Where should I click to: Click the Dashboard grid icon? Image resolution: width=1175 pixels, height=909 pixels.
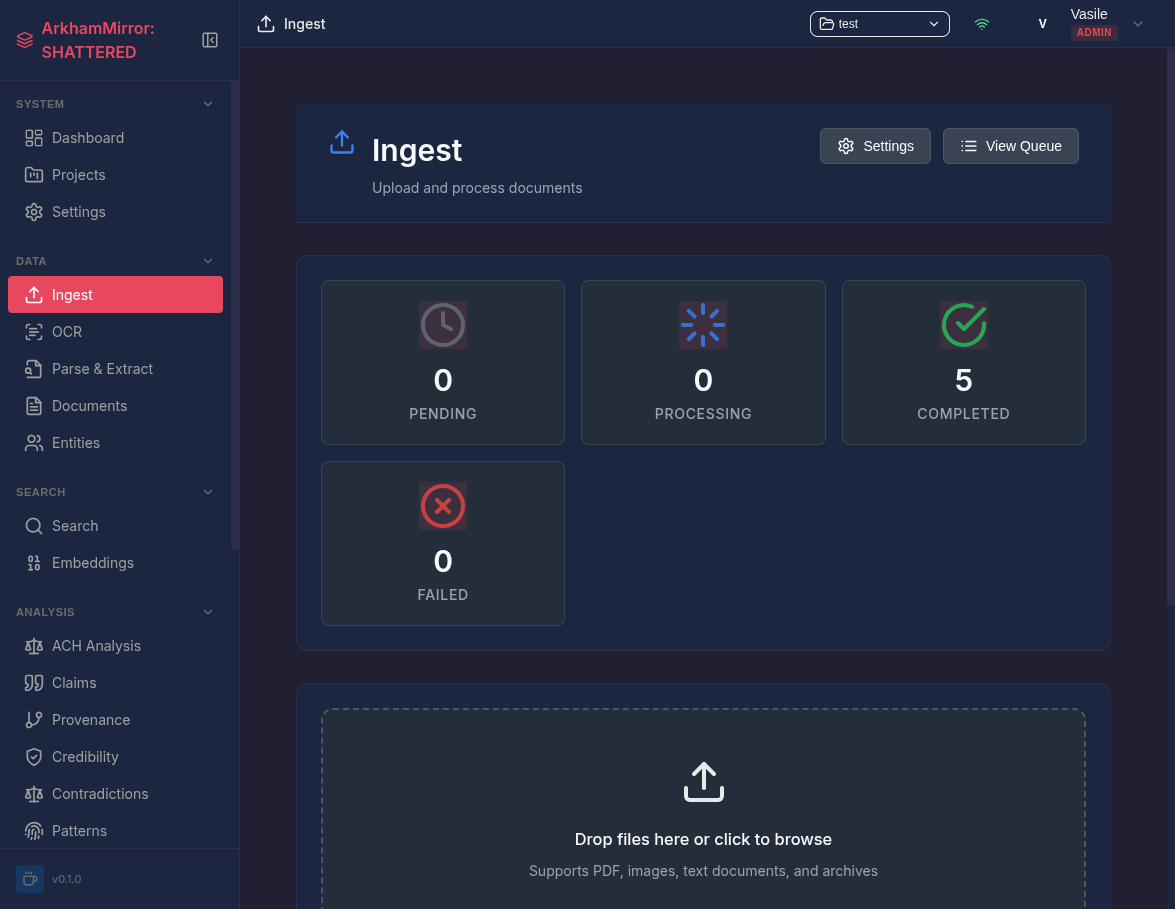(x=34, y=138)
